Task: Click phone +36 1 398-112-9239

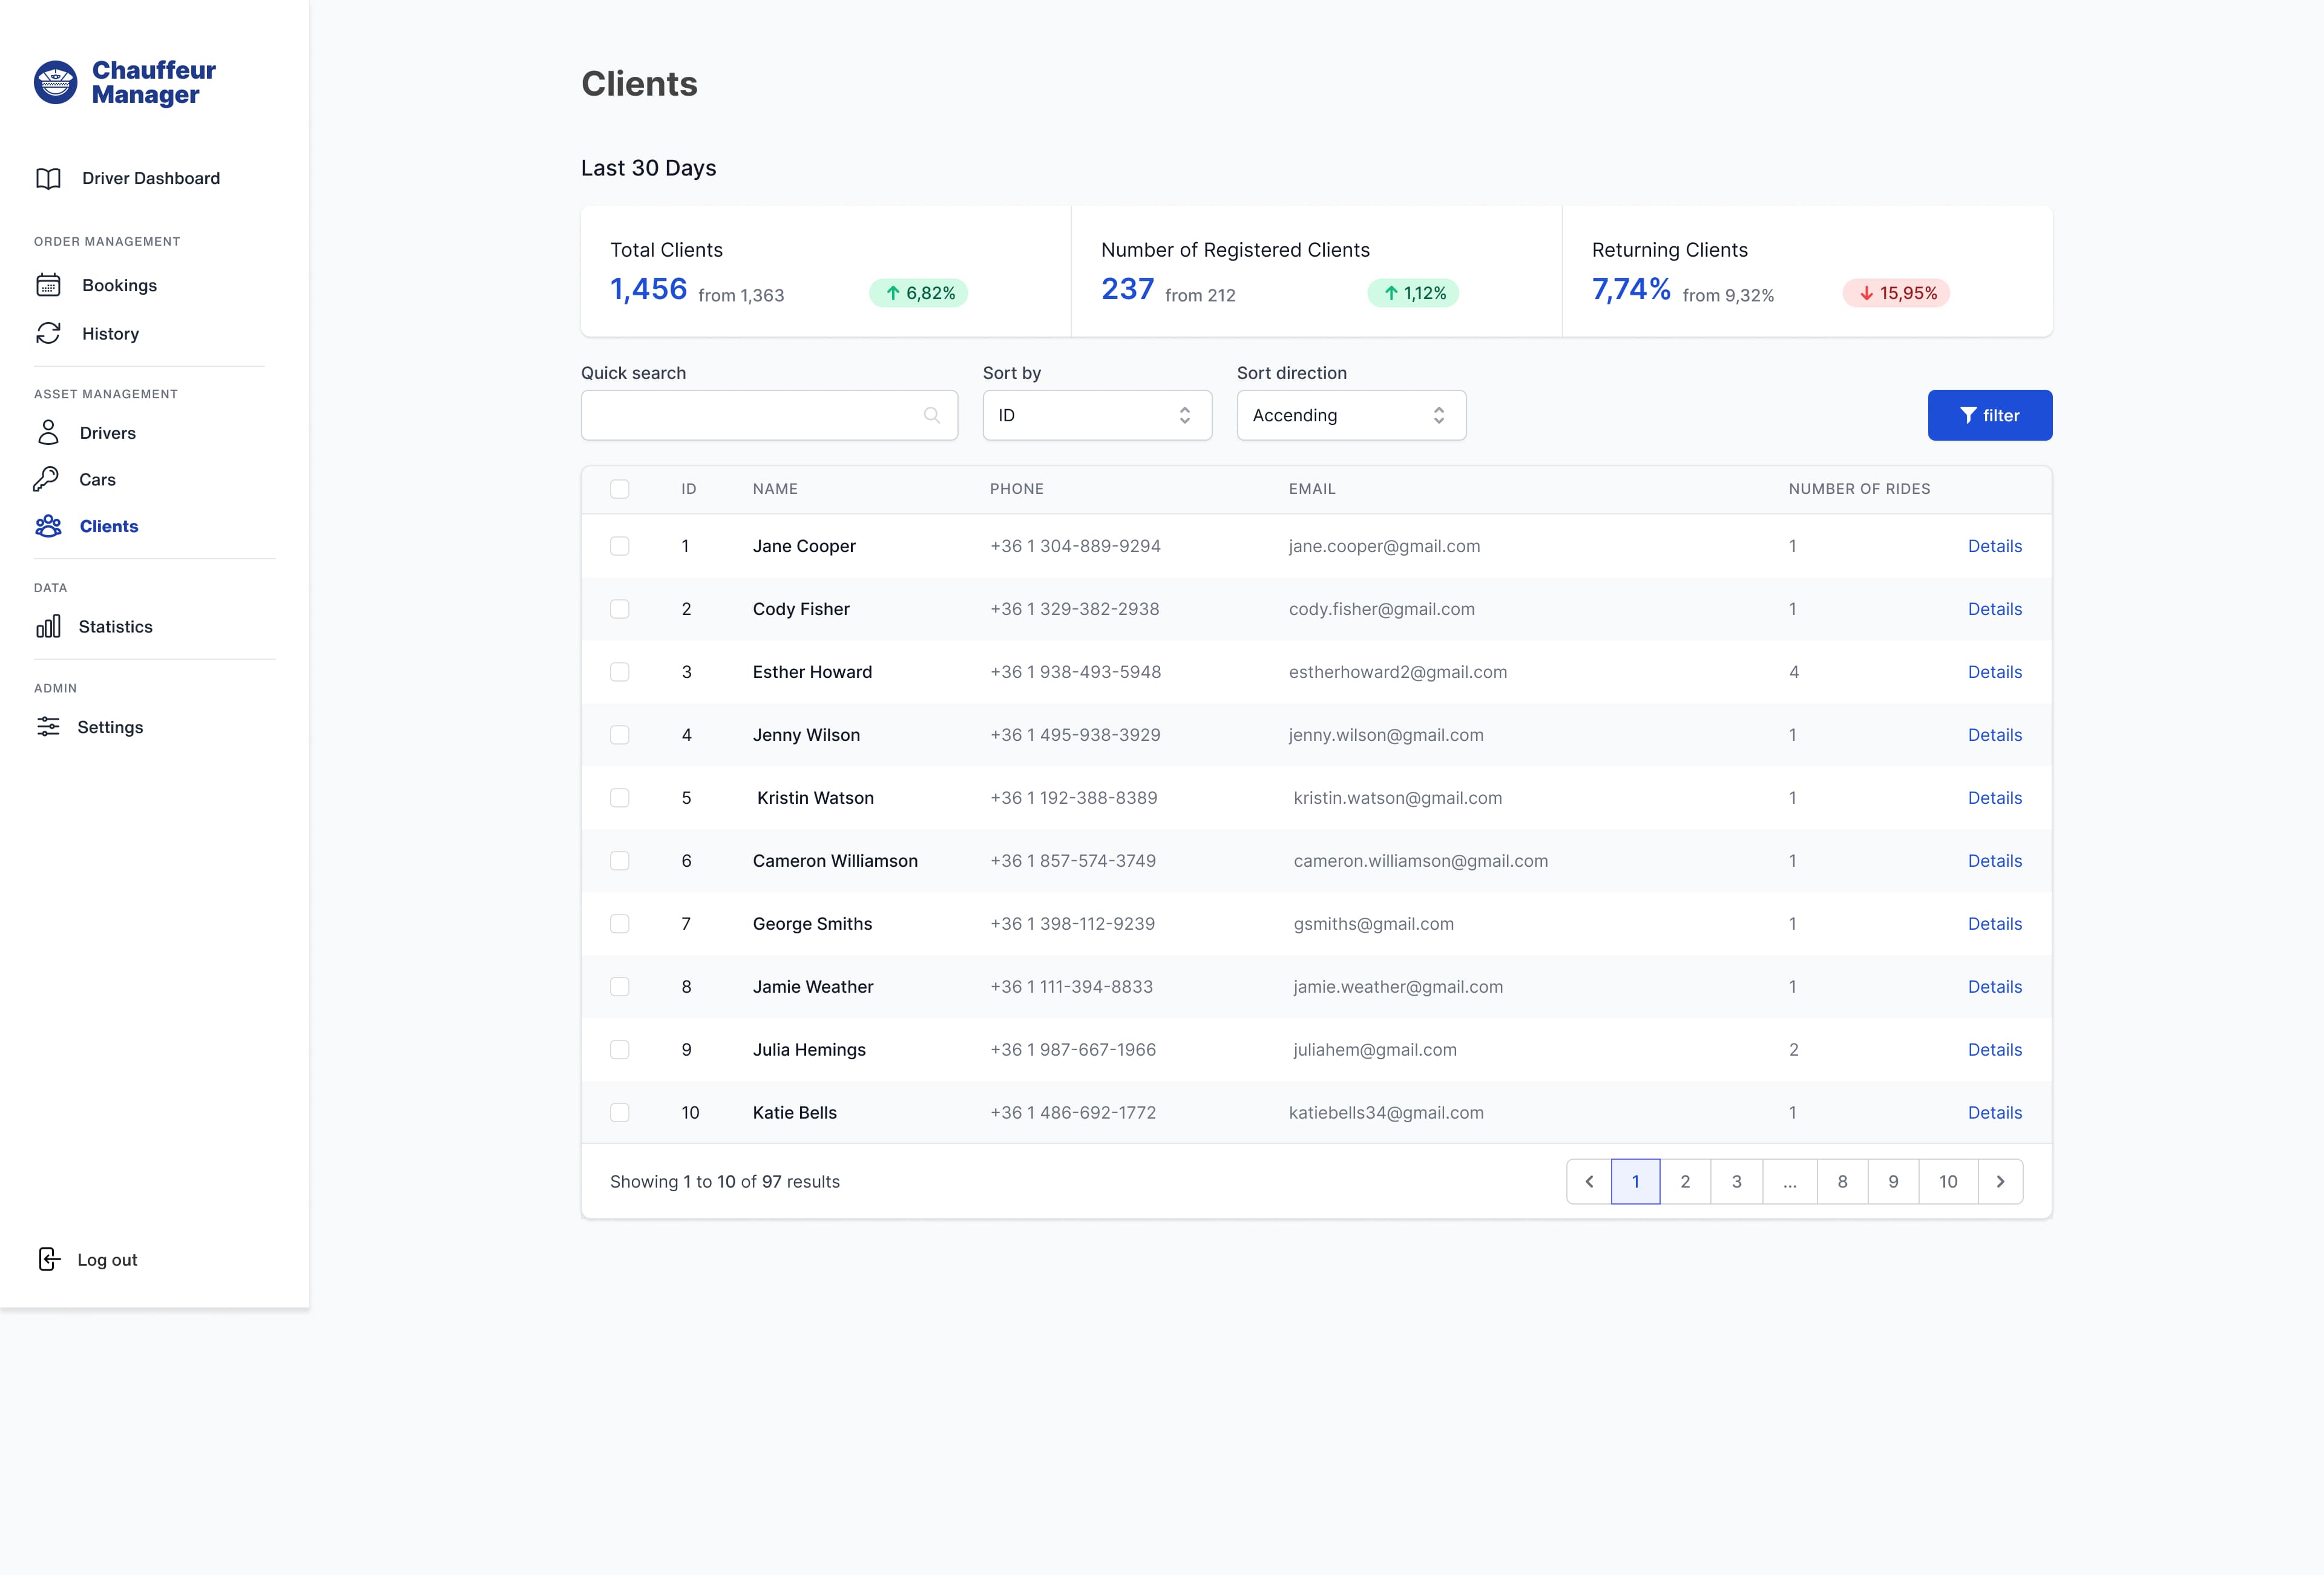Action: click(1072, 924)
